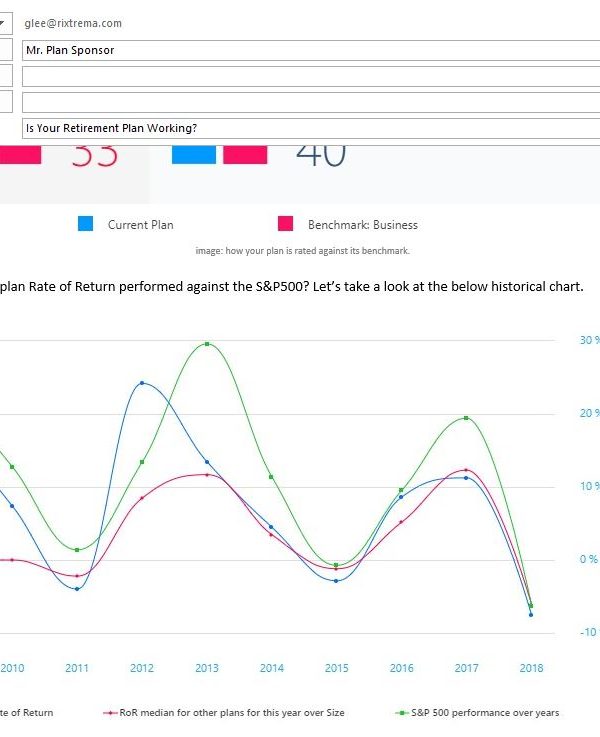Click the Current Plan legend label
600x737 pixels.
tap(140, 225)
